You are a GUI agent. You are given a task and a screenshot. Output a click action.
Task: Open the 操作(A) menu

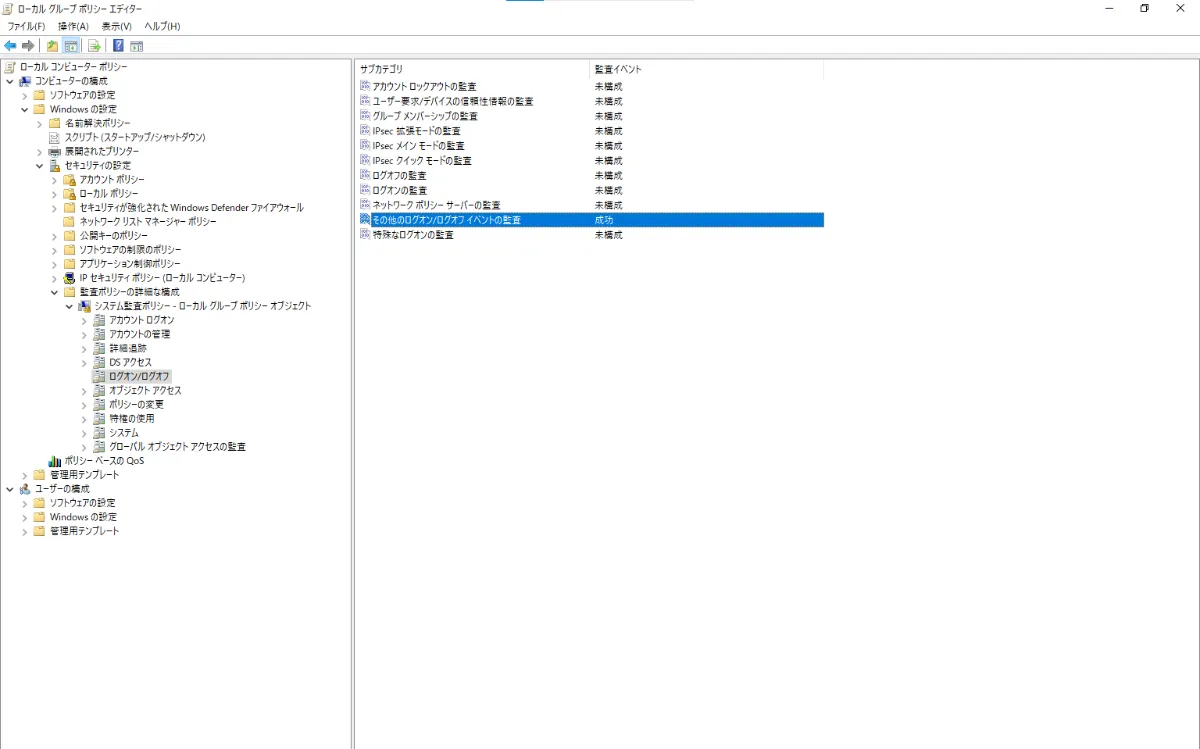[73, 26]
